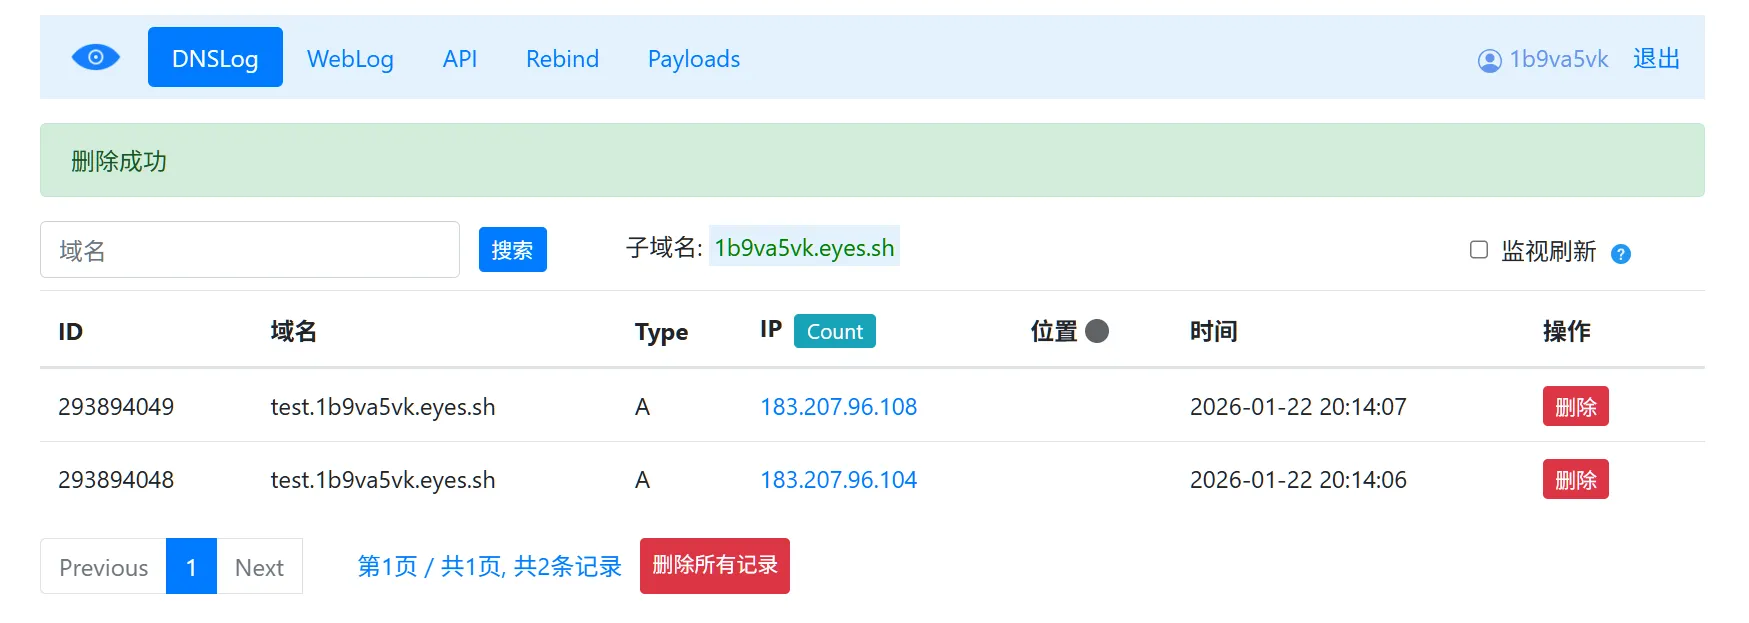Click the blue help question mark icon
1749x623 pixels.
[1620, 254]
